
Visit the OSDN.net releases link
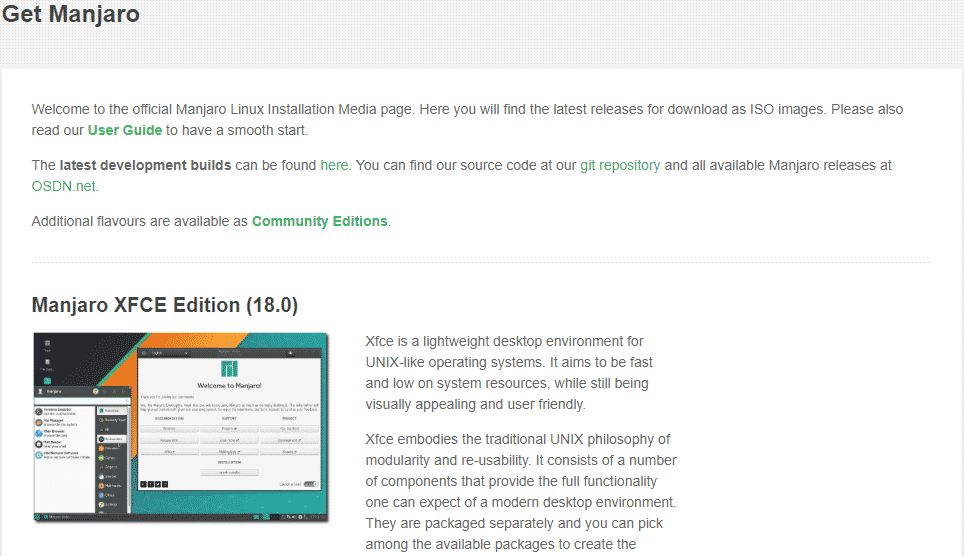(x=64, y=186)
